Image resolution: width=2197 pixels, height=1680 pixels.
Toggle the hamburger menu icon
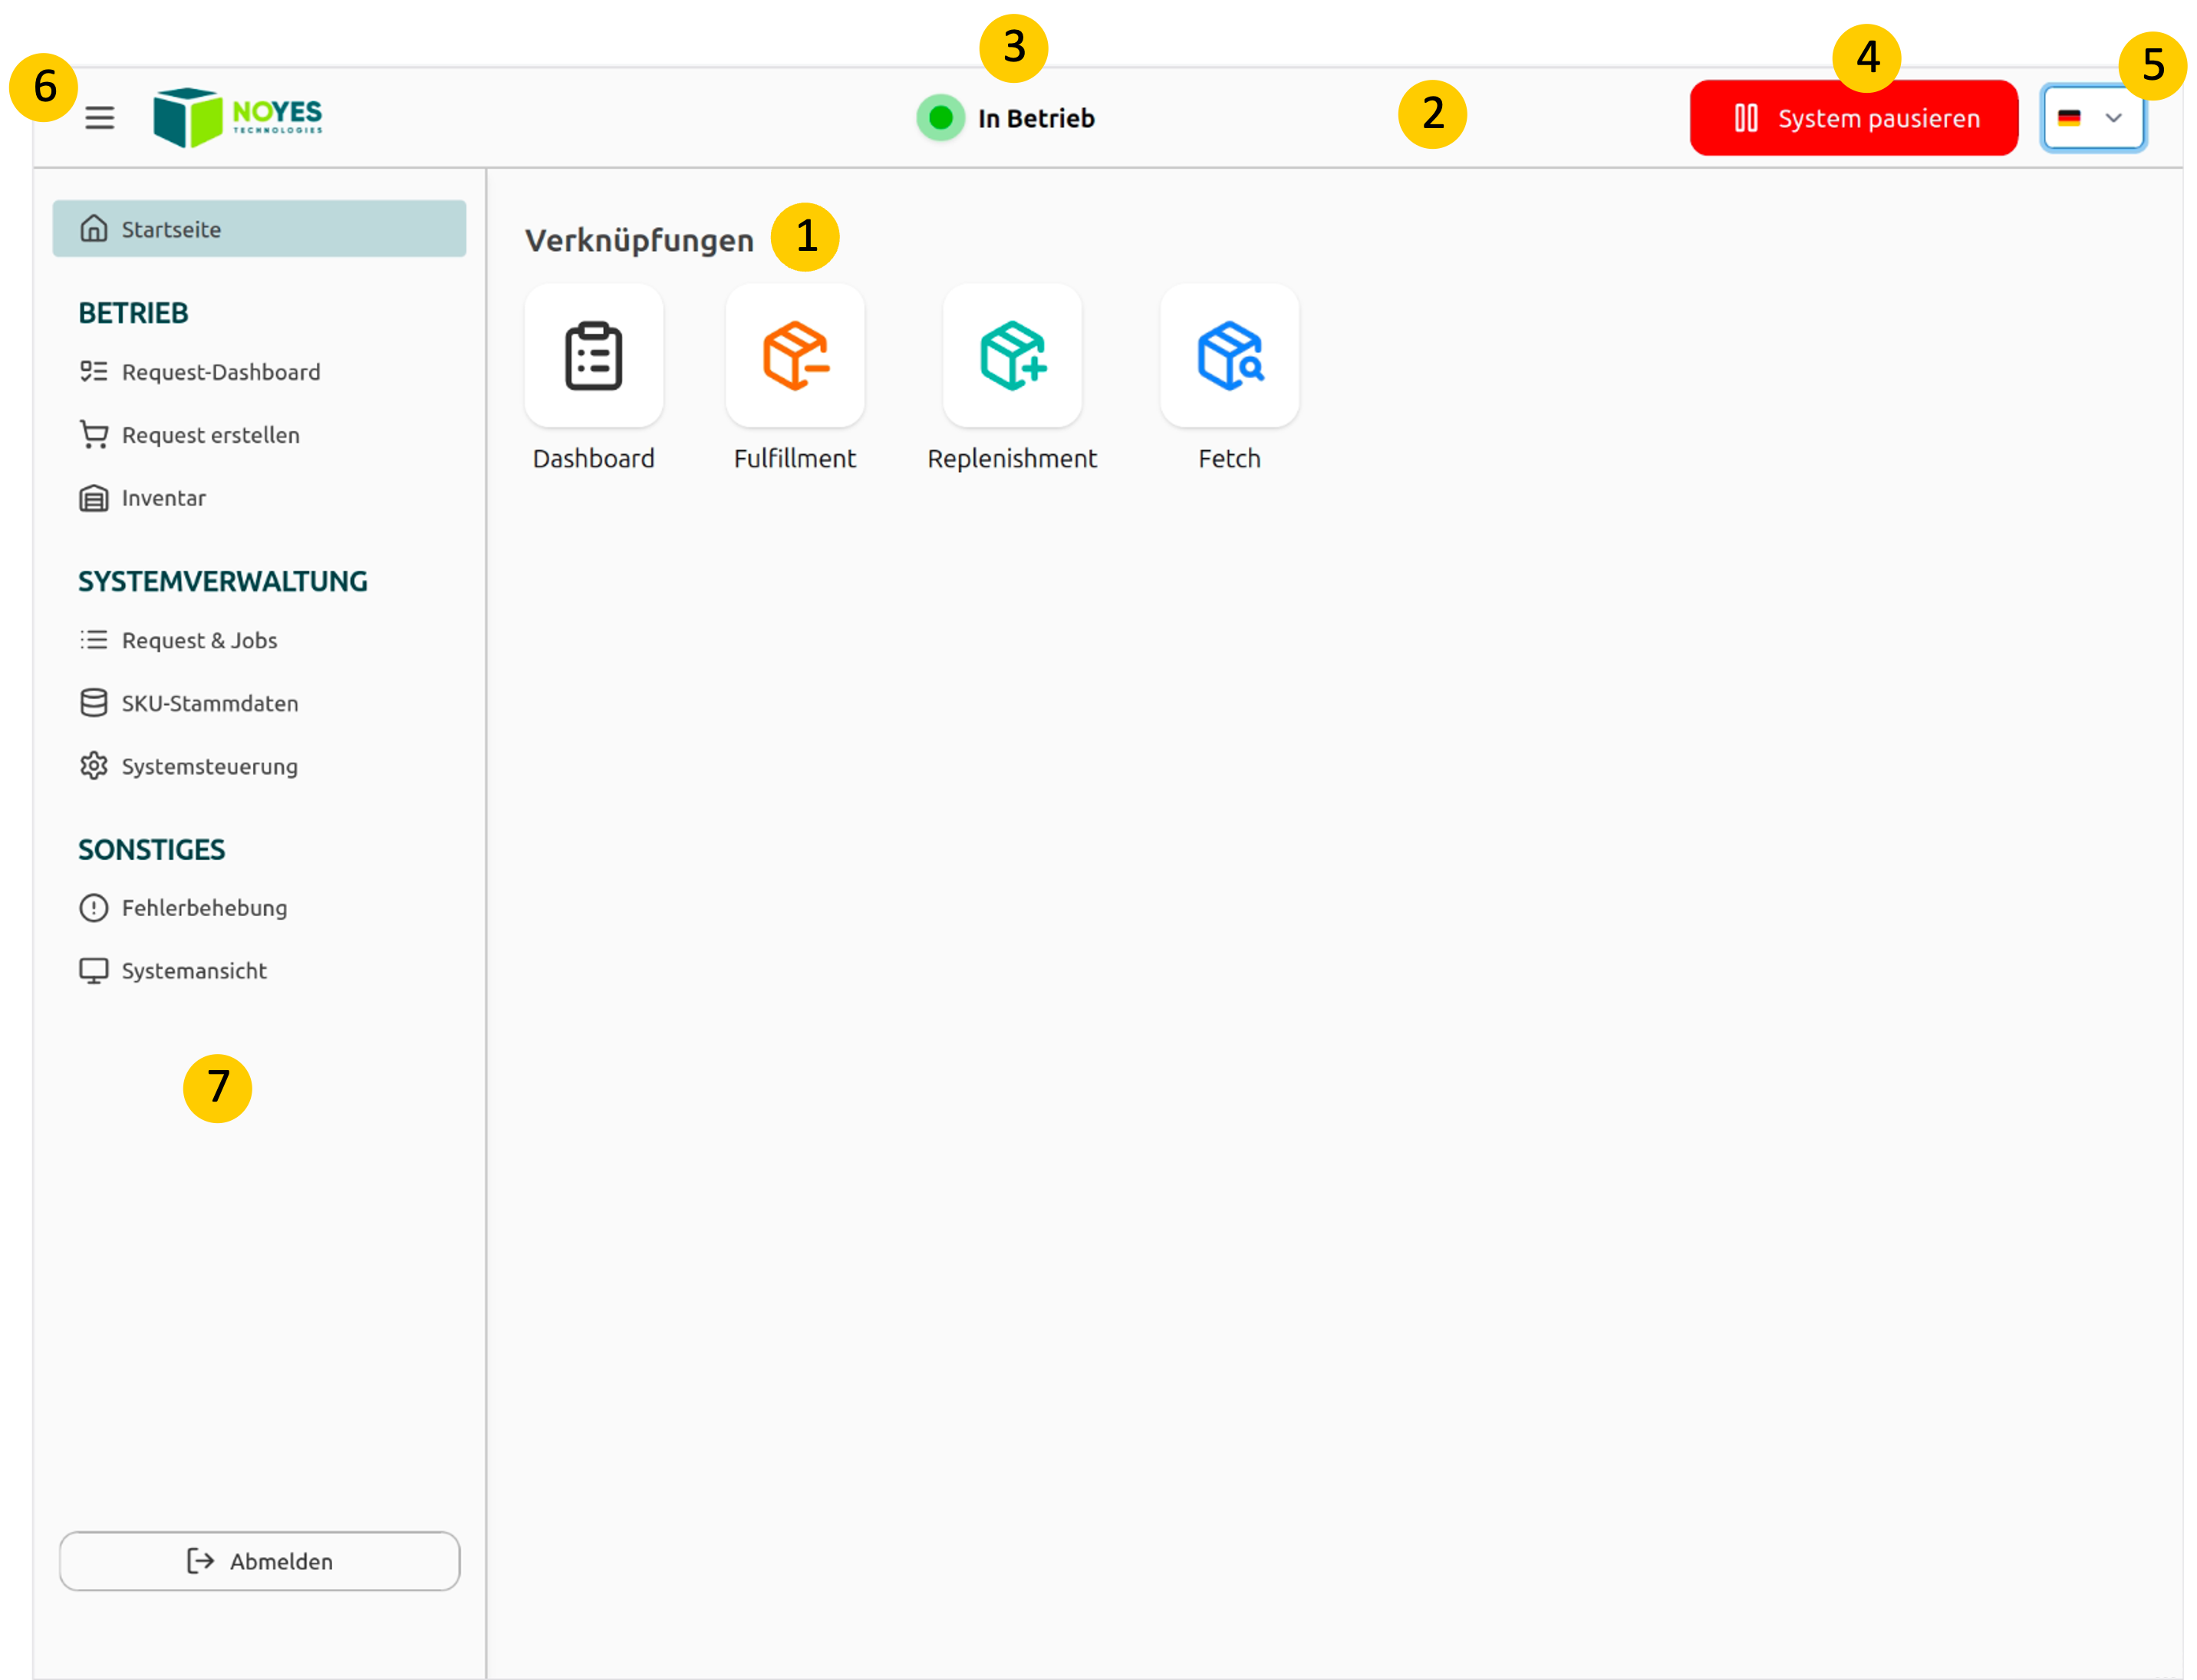click(x=99, y=118)
